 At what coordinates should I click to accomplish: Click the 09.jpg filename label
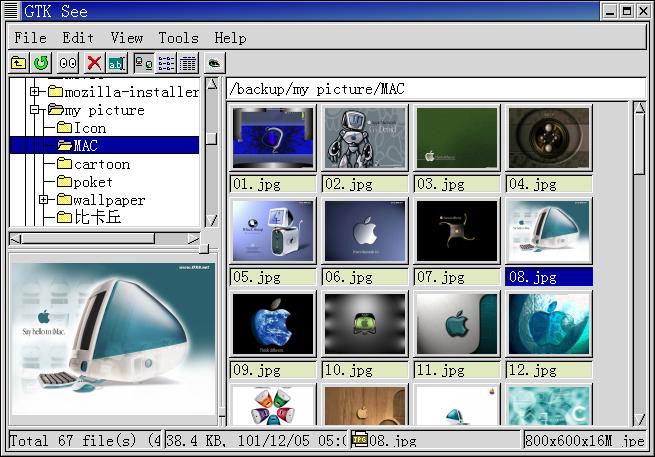pos(273,370)
